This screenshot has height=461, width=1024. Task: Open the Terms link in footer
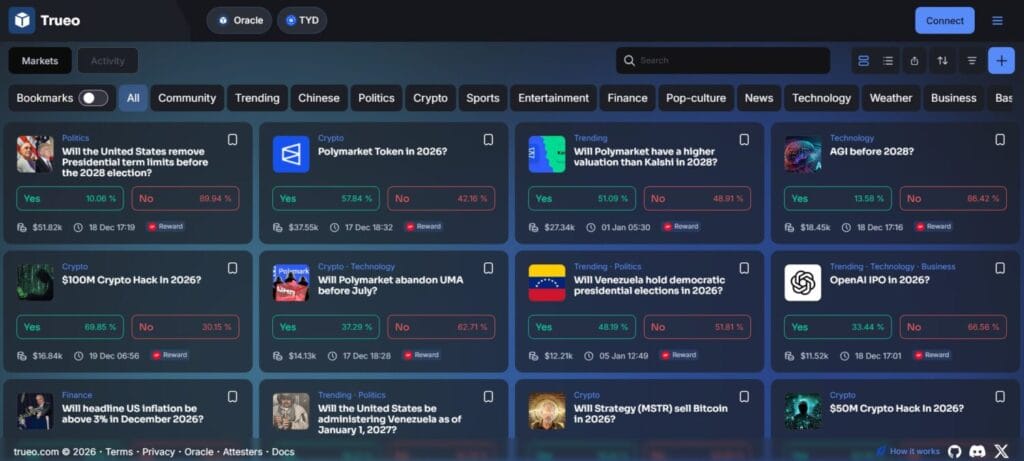click(x=119, y=452)
